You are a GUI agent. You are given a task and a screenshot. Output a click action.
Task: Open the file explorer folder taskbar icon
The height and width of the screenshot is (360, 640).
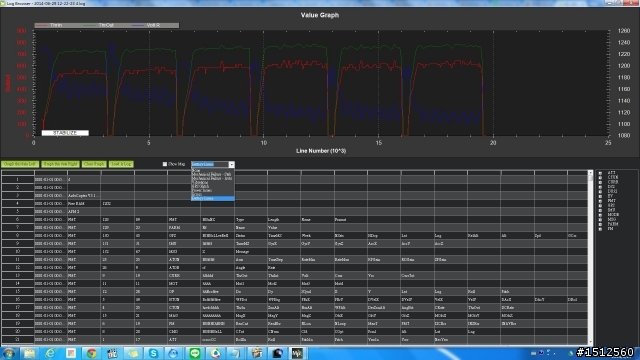click(x=29, y=353)
